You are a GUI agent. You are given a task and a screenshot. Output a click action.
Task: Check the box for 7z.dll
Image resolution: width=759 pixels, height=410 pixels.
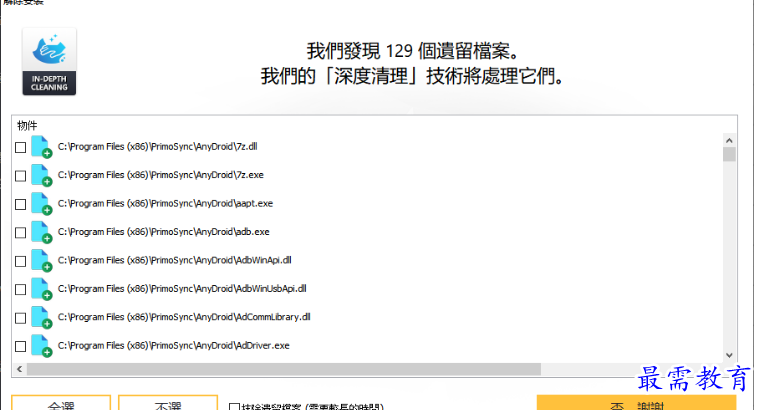point(20,147)
